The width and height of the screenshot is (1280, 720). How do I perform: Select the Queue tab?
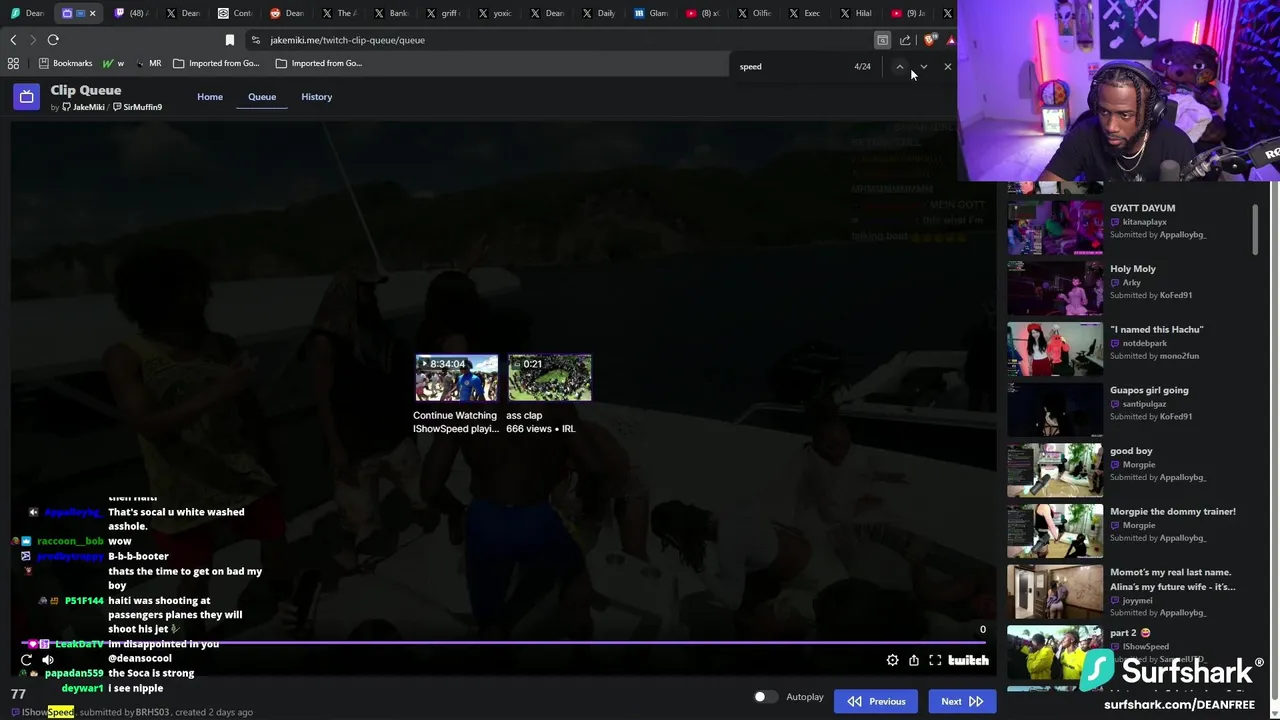click(262, 97)
